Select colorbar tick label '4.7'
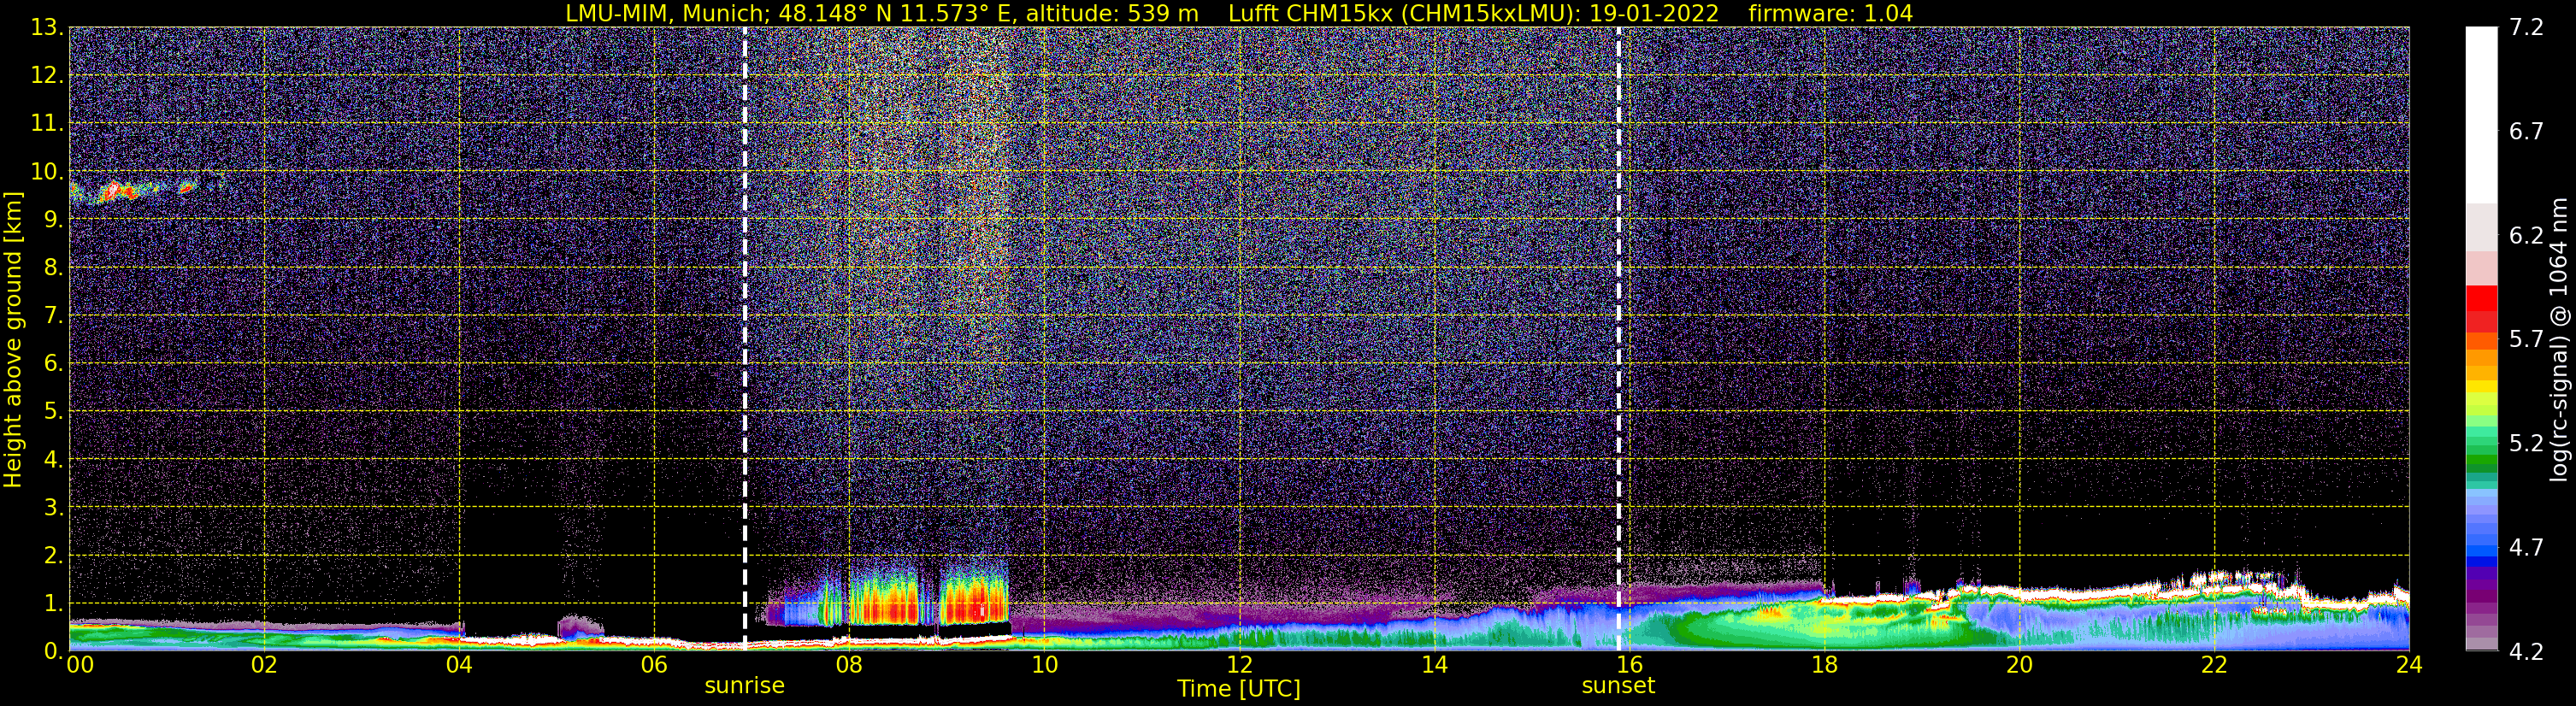Viewport: 2576px width, 706px height. click(2526, 547)
